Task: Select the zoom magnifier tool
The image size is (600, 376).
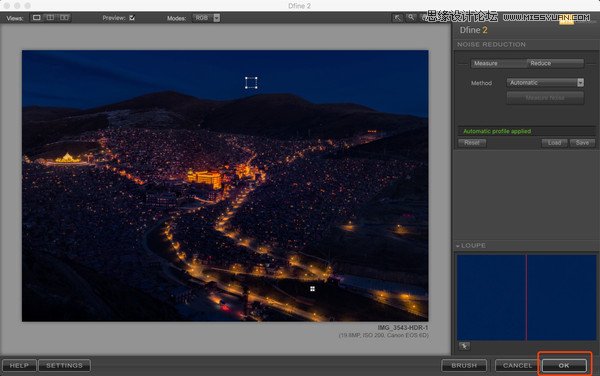Action: click(x=411, y=18)
